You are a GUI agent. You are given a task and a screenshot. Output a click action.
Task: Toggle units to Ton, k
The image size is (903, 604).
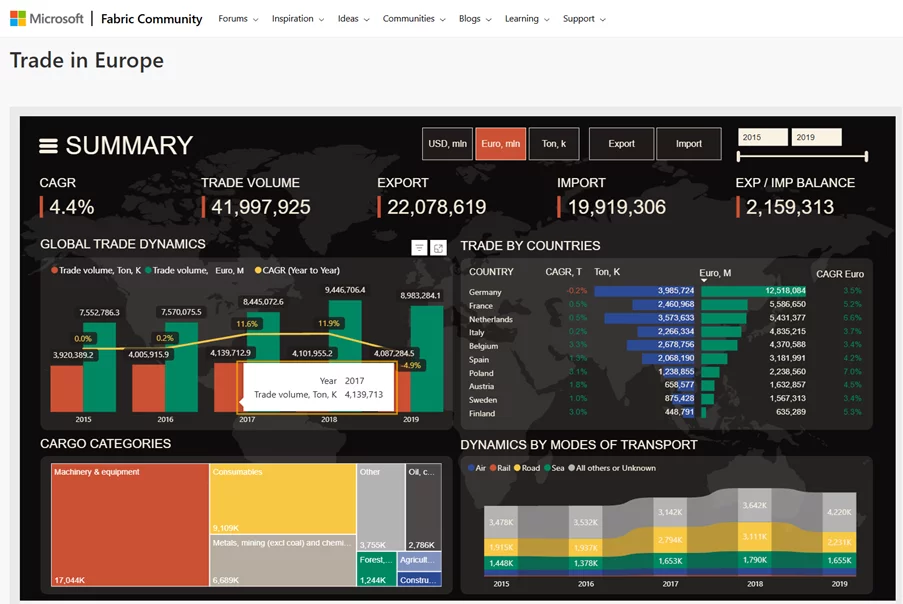(554, 144)
